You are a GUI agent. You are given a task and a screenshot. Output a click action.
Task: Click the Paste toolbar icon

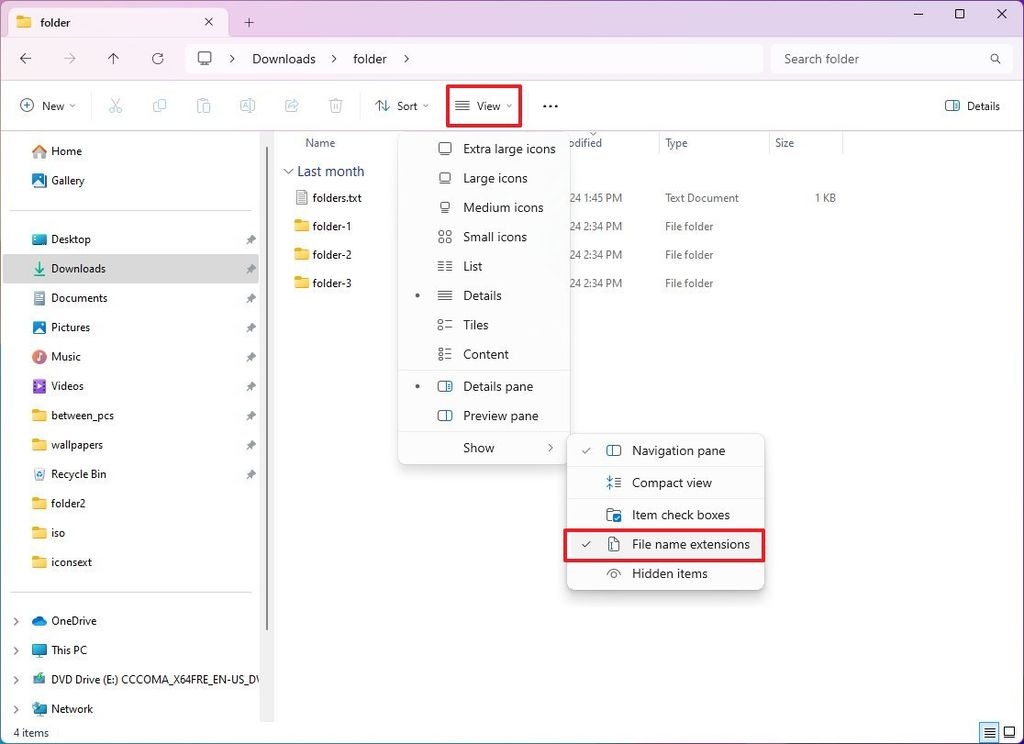(x=203, y=105)
